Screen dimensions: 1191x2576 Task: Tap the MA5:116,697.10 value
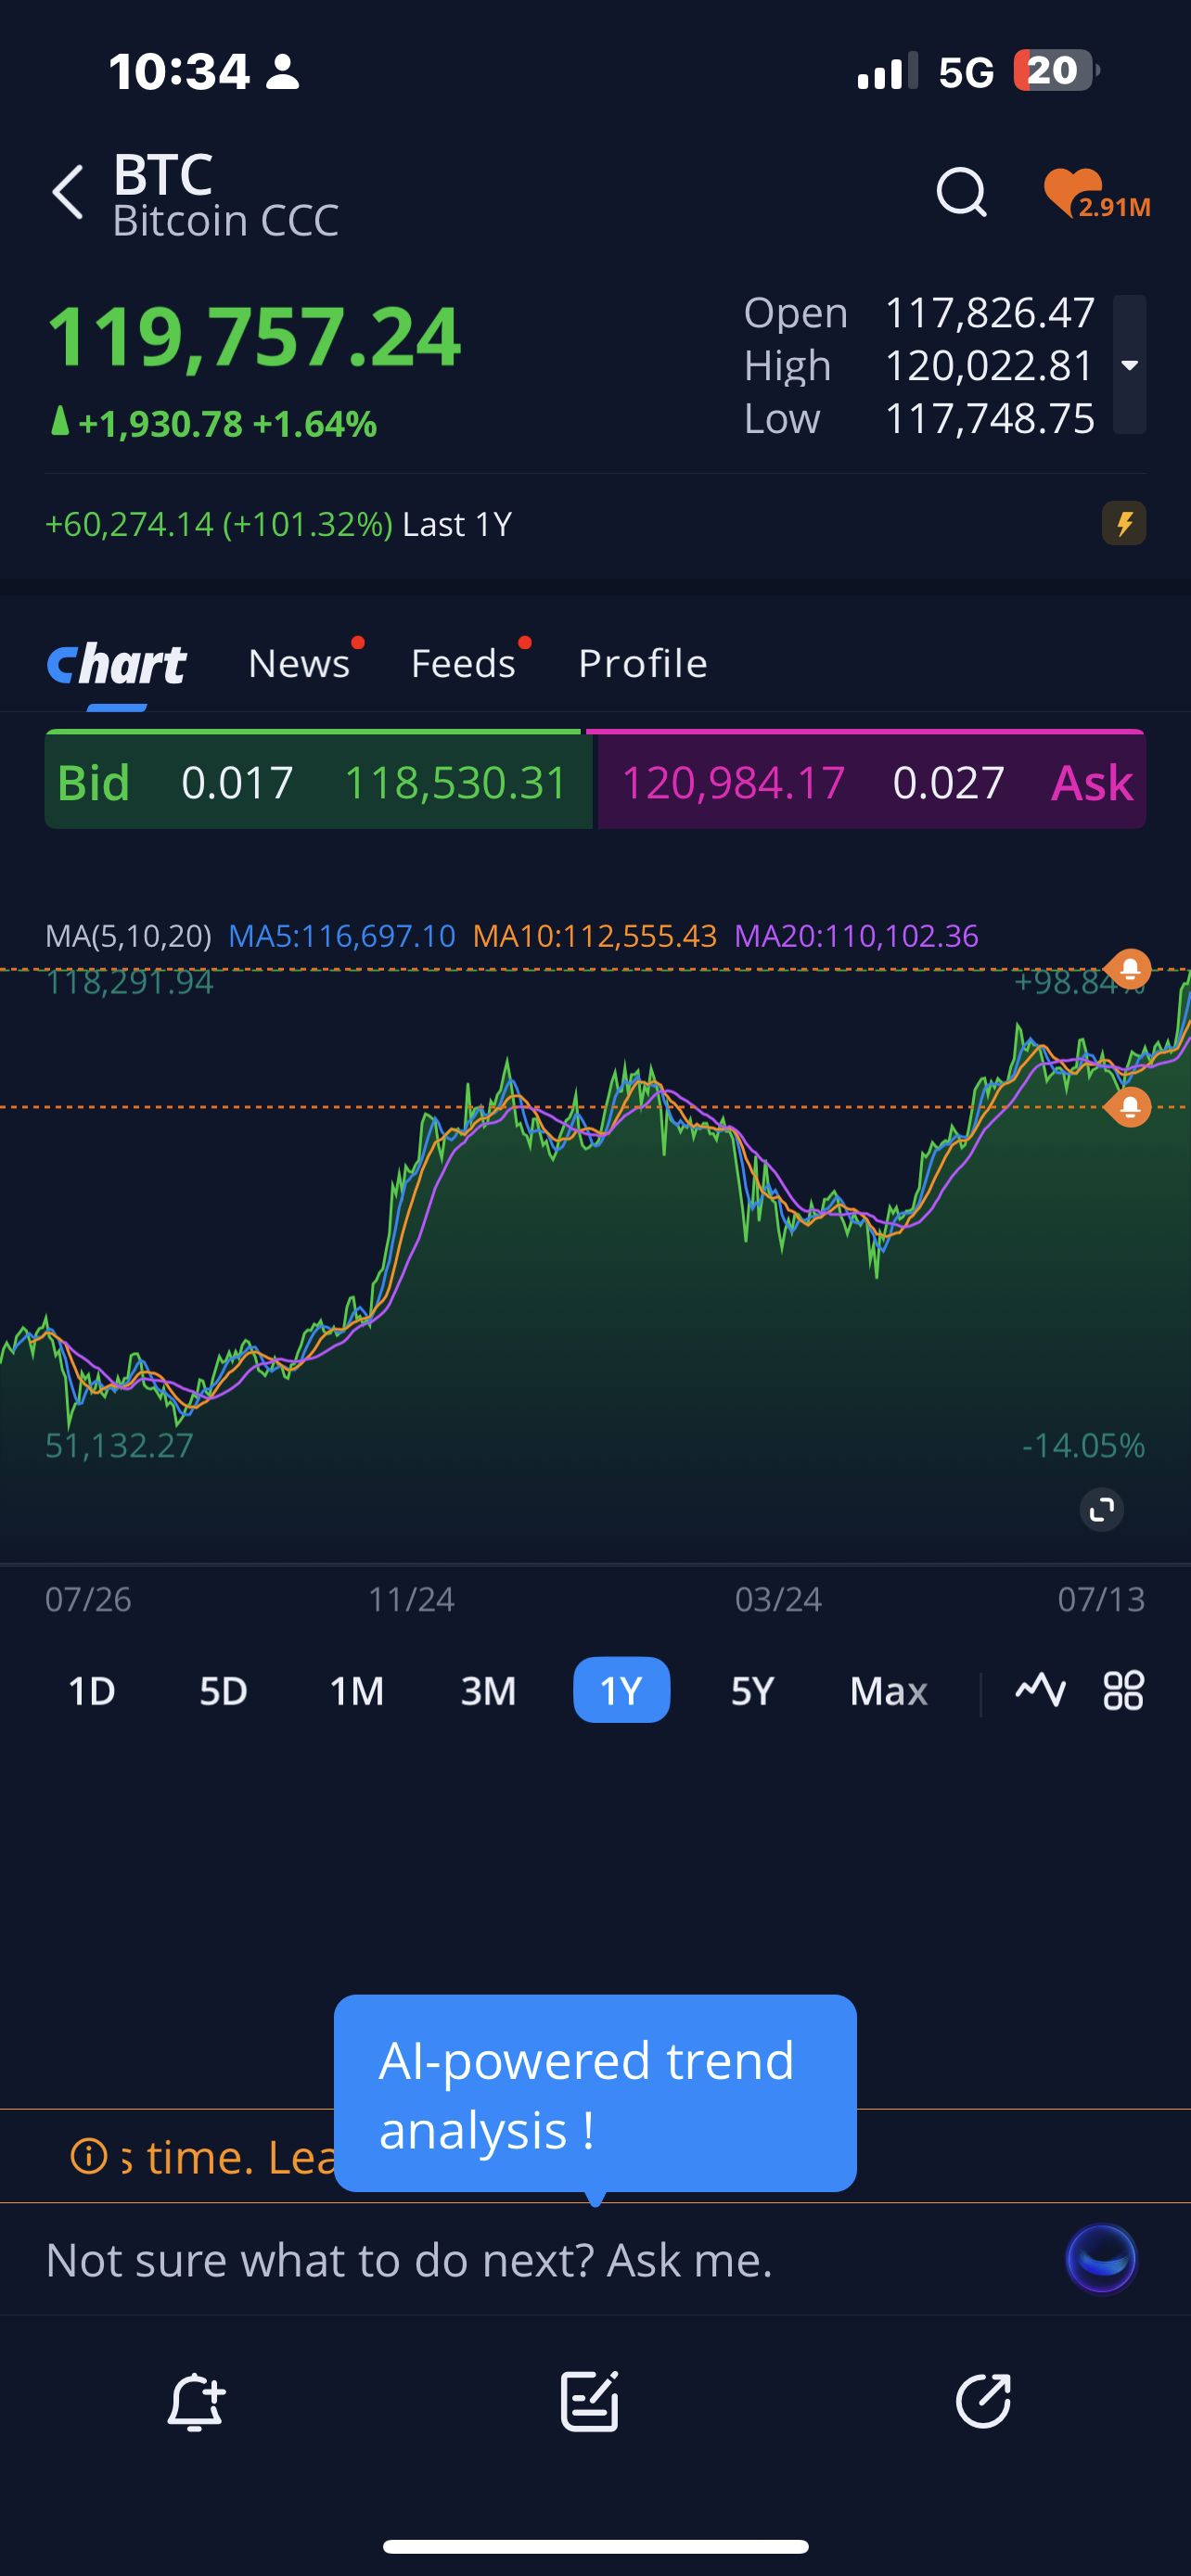click(x=342, y=936)
